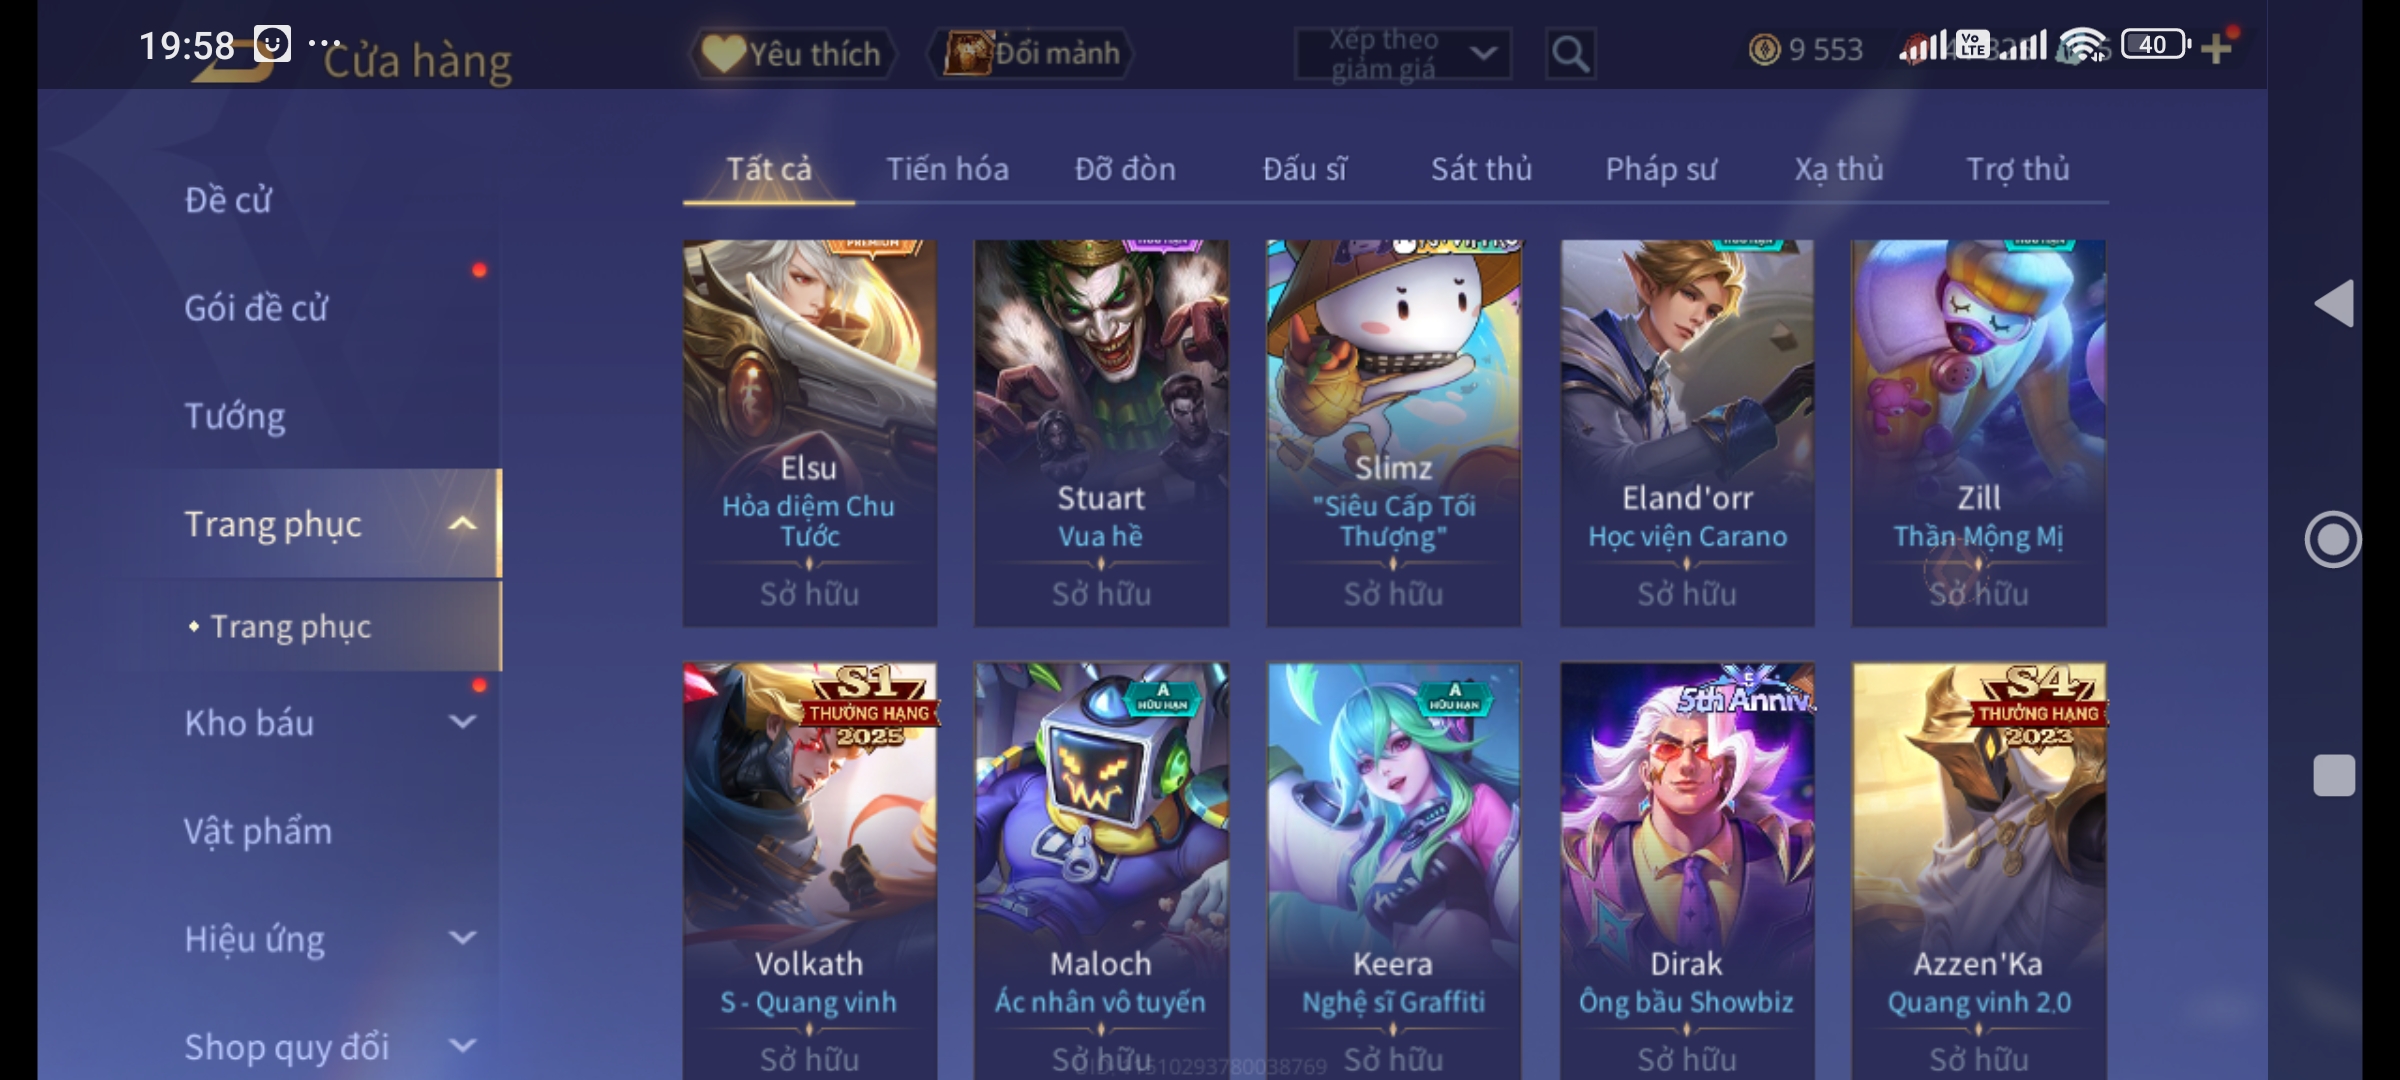The height and width of the screenshot is (1080, 2400).
Task: Tap the Android recents square button
Action: coord(2334,775)
